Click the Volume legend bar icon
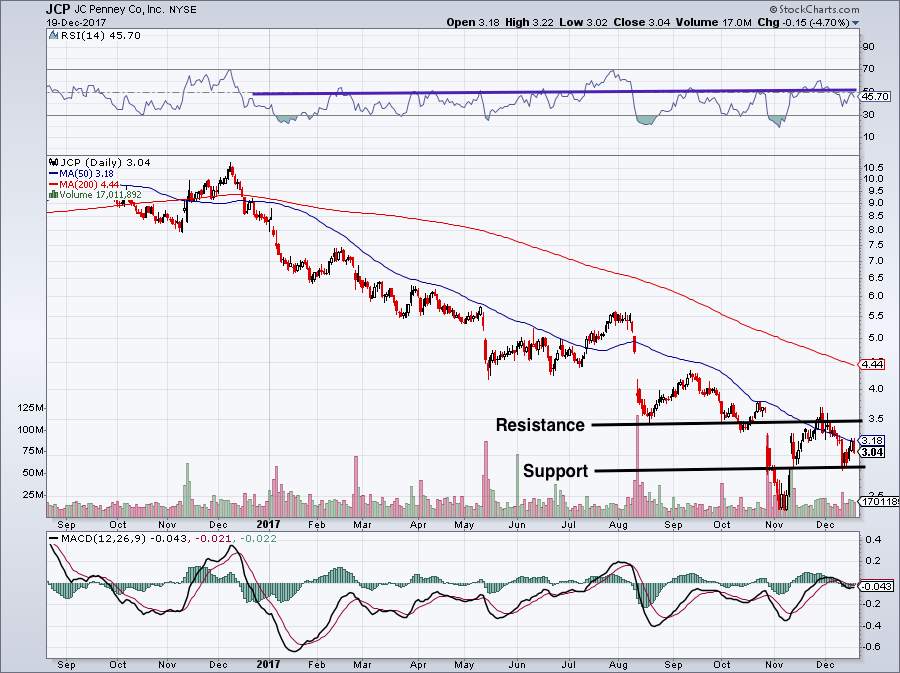Image resolution: width=900 pixels, height=673 pixels. (53, 195)
